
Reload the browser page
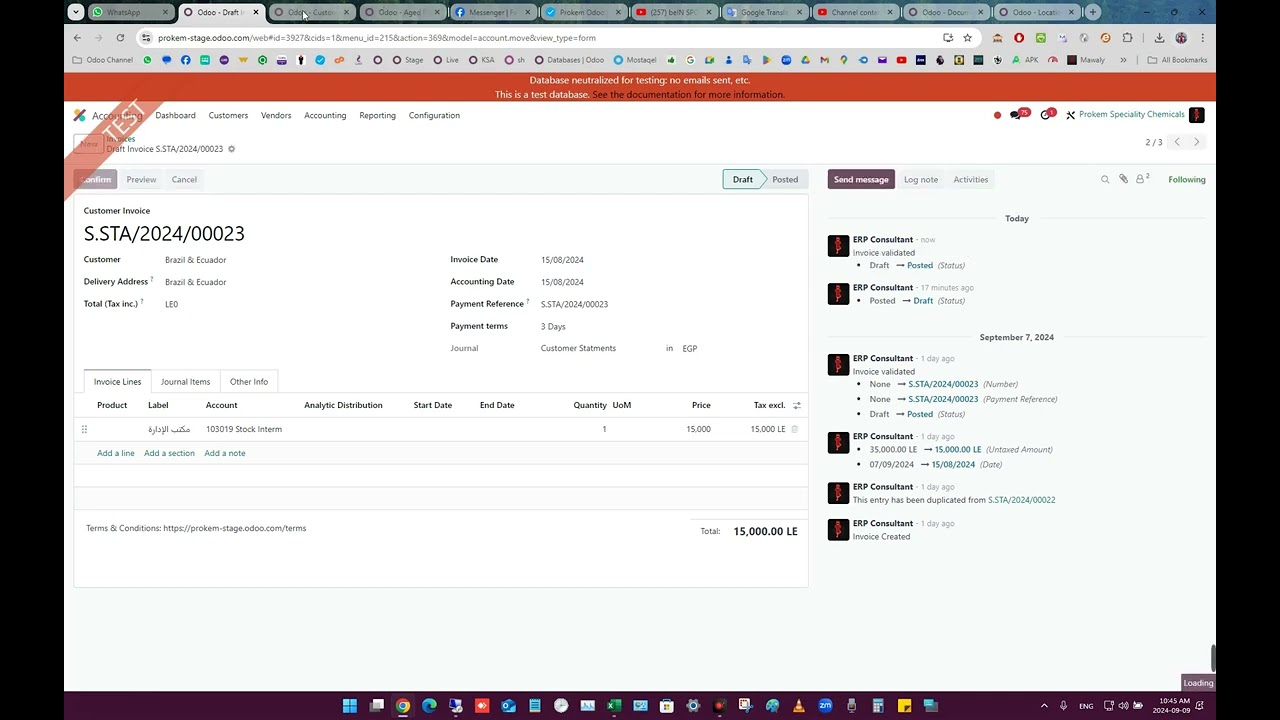pyautogui.click(x=120, y=38)
